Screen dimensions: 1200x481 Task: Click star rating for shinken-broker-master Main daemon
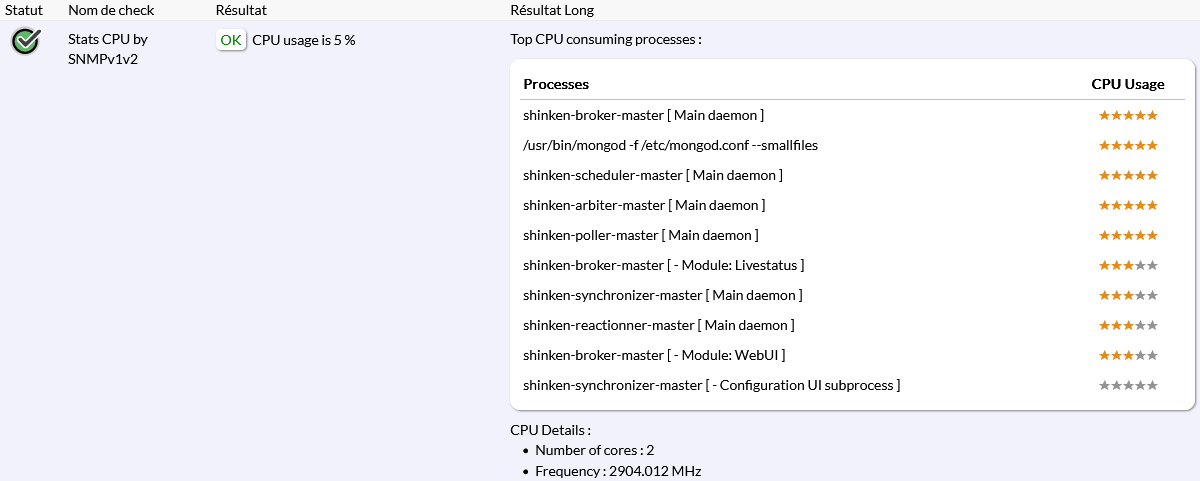pyautogui.click(x=1128, y=115)
